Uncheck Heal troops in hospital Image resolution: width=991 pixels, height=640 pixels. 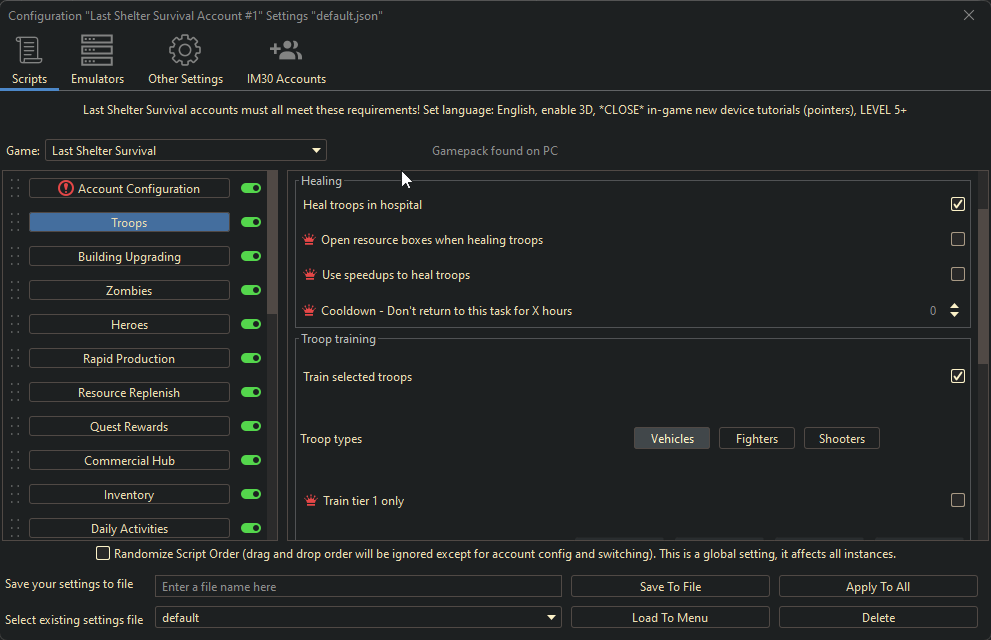point(957,204)
